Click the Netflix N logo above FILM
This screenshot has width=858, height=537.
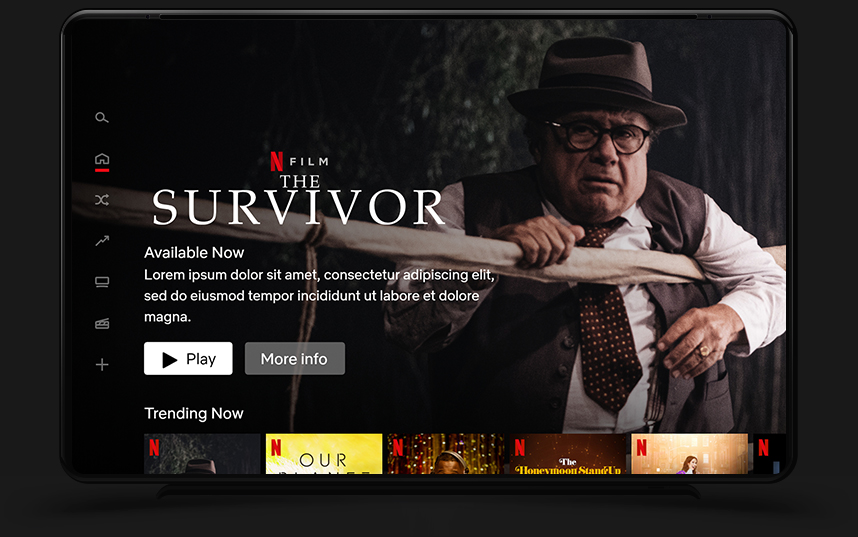click(x=277, y=161)
